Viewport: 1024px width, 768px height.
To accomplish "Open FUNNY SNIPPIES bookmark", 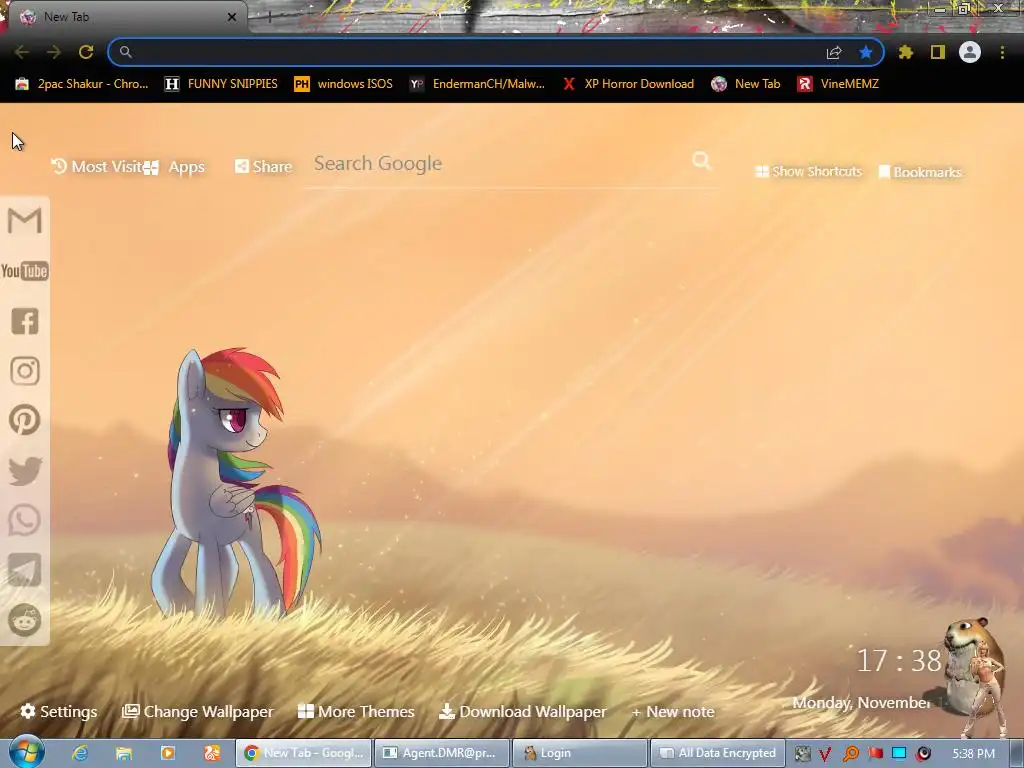I will pyautogui.click(x=221, y=84).
